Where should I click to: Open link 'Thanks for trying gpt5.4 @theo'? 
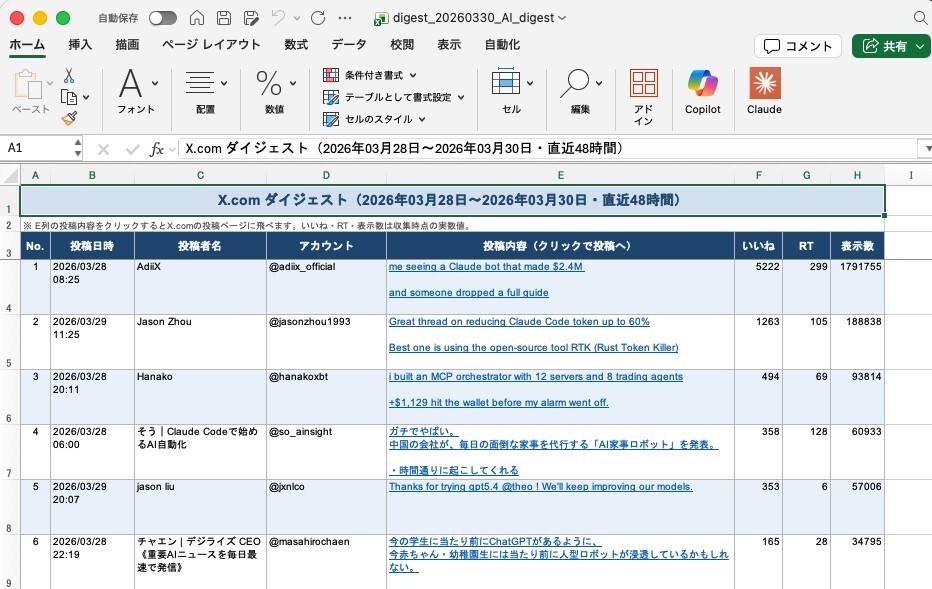pyautogui.click(x=540, y=487)
